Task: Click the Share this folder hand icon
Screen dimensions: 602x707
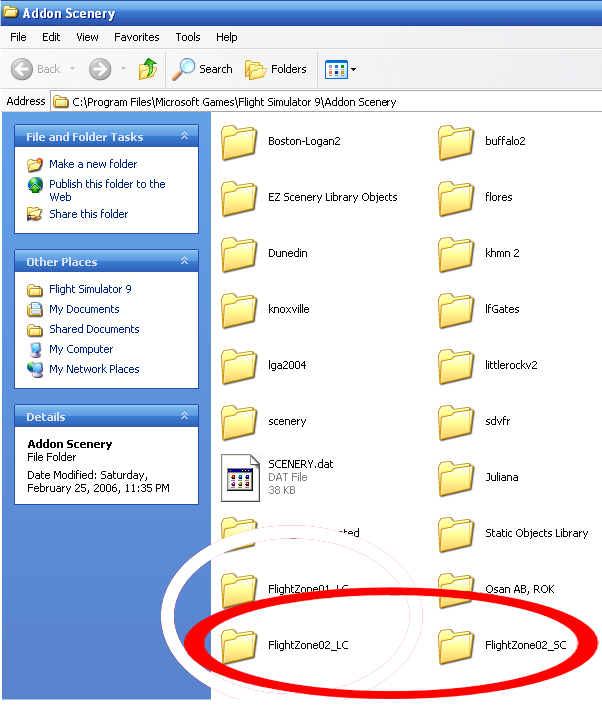Action: tap(35, 214)
